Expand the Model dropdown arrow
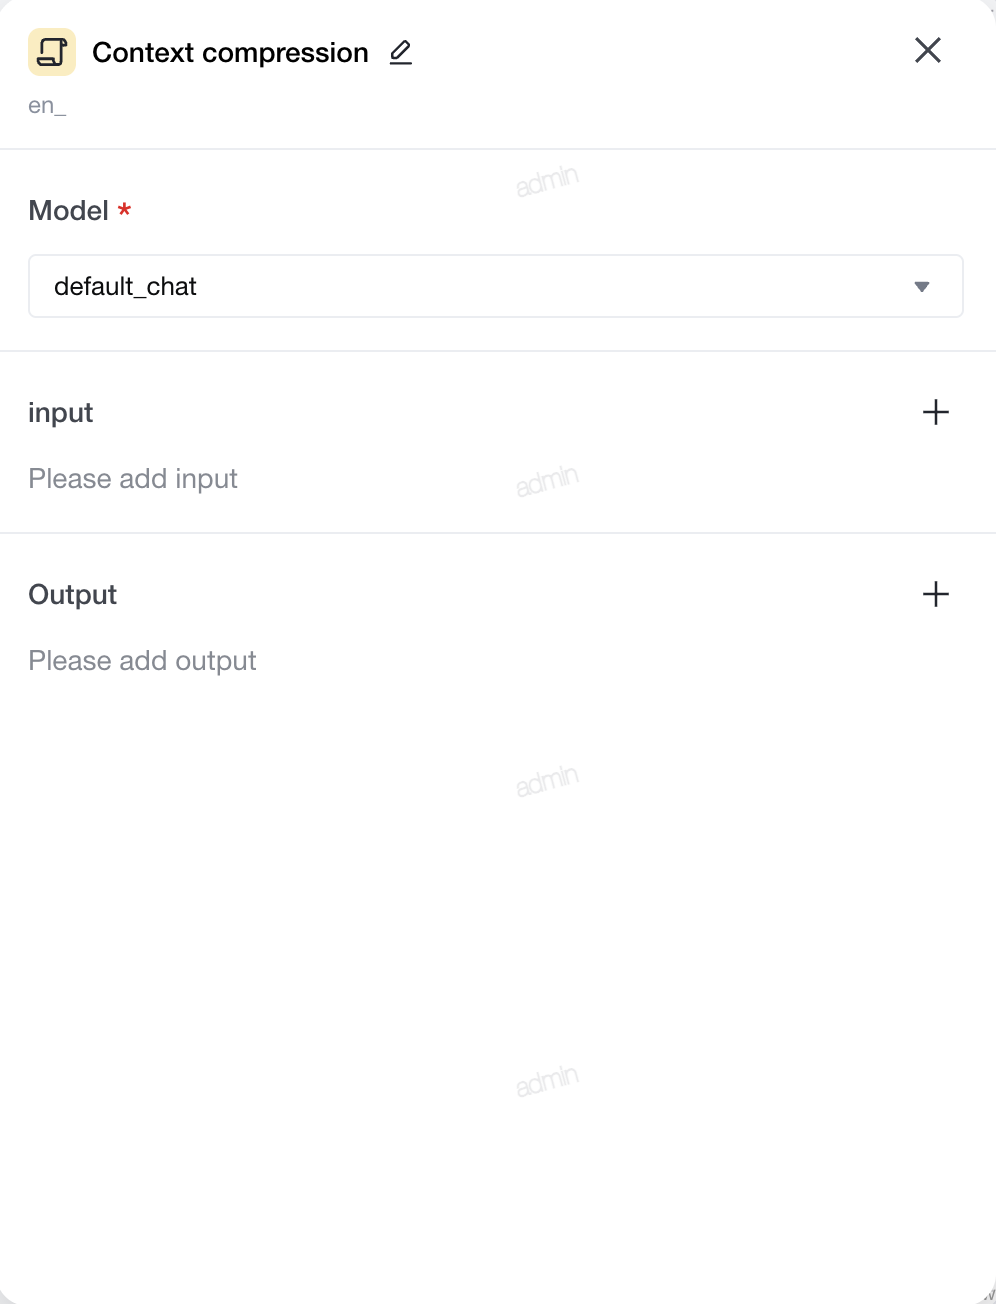The image size is (996, 1304). coord(922,287)
